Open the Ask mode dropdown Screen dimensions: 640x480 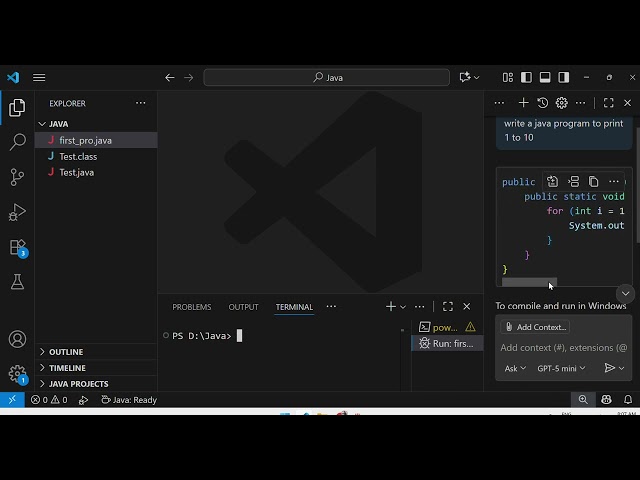pos(515,368)
